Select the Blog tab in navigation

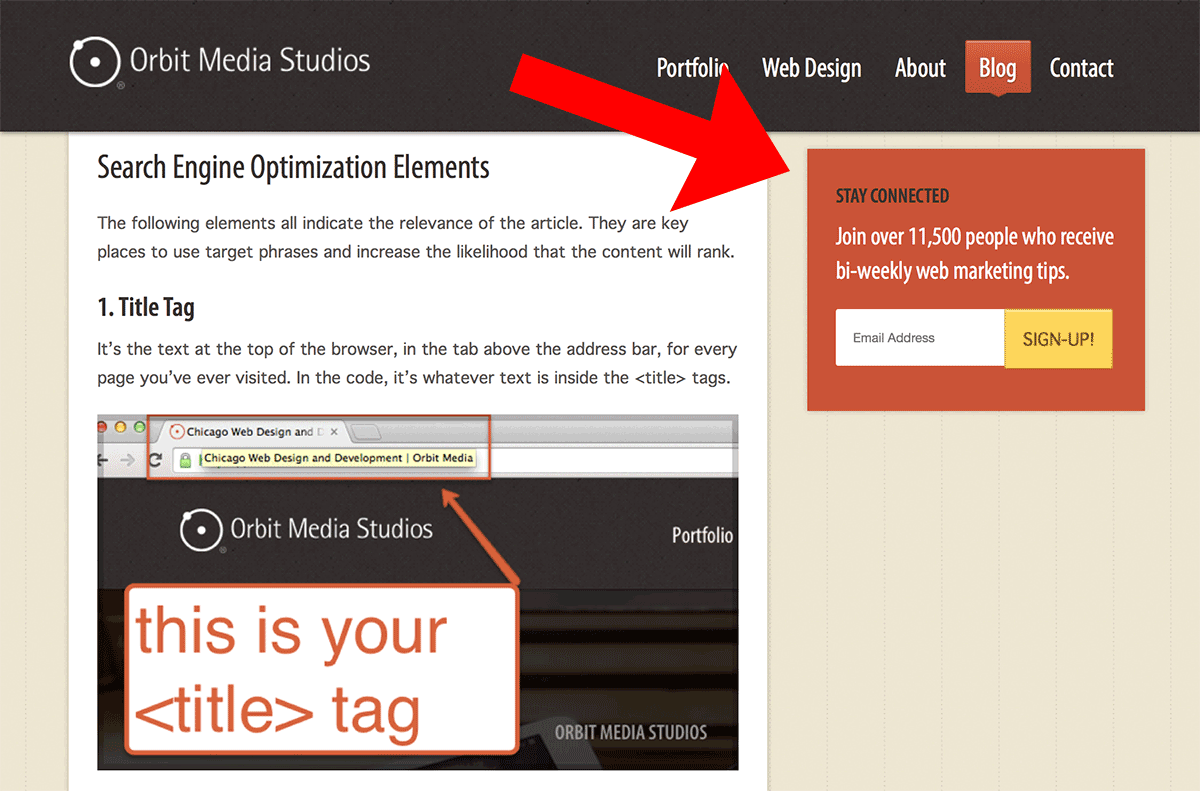[997, 68]
